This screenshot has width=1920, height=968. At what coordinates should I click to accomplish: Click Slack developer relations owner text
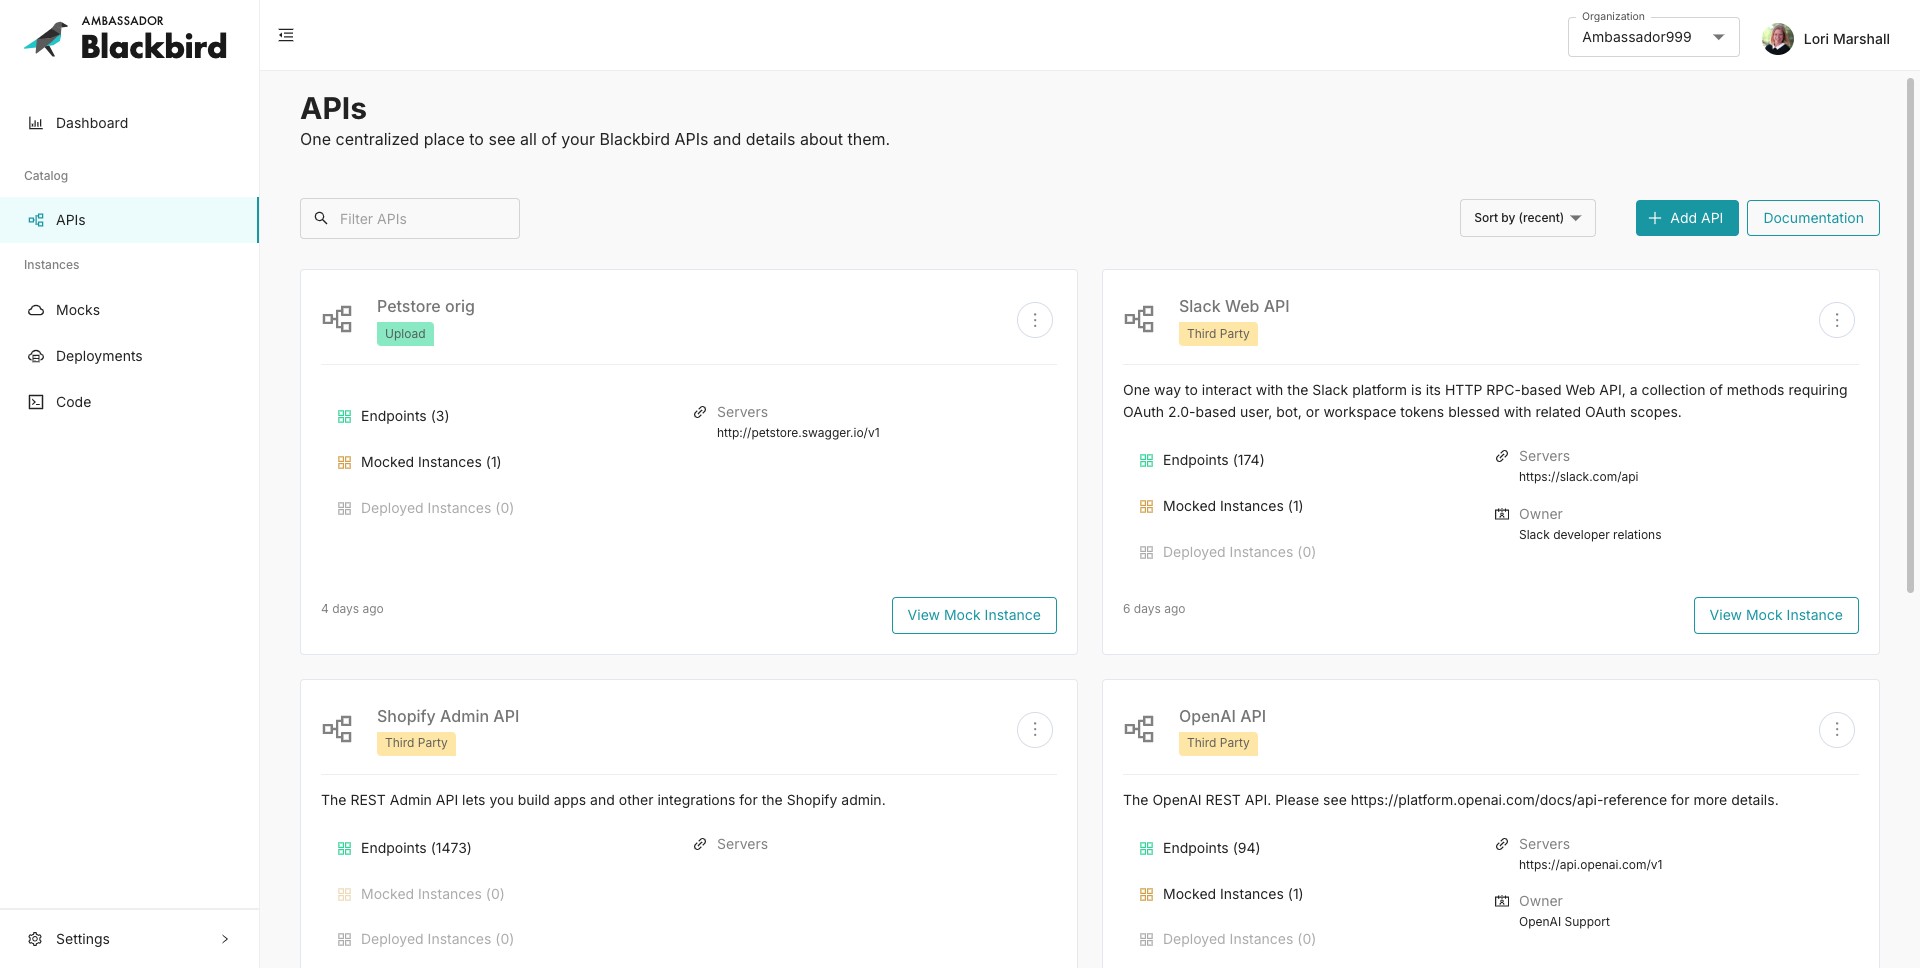click(x=1590, y=535)
